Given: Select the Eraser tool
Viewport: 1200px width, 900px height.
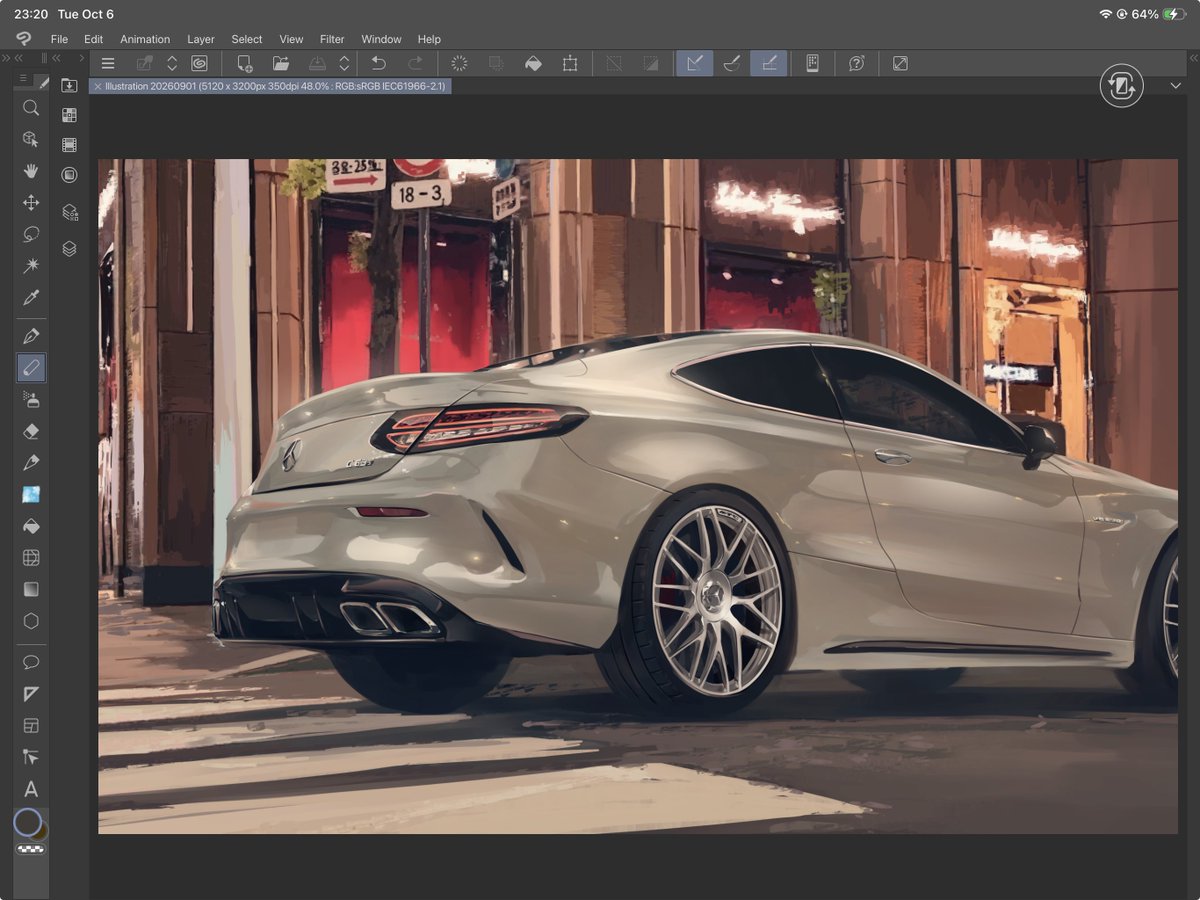Looking at the screenshot, I should (x=31, y=431).
